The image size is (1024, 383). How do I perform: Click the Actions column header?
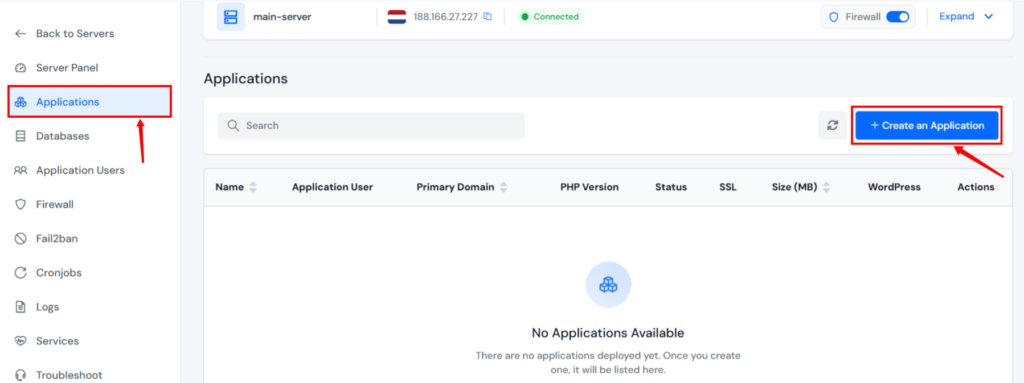click(x=976, y=187)
